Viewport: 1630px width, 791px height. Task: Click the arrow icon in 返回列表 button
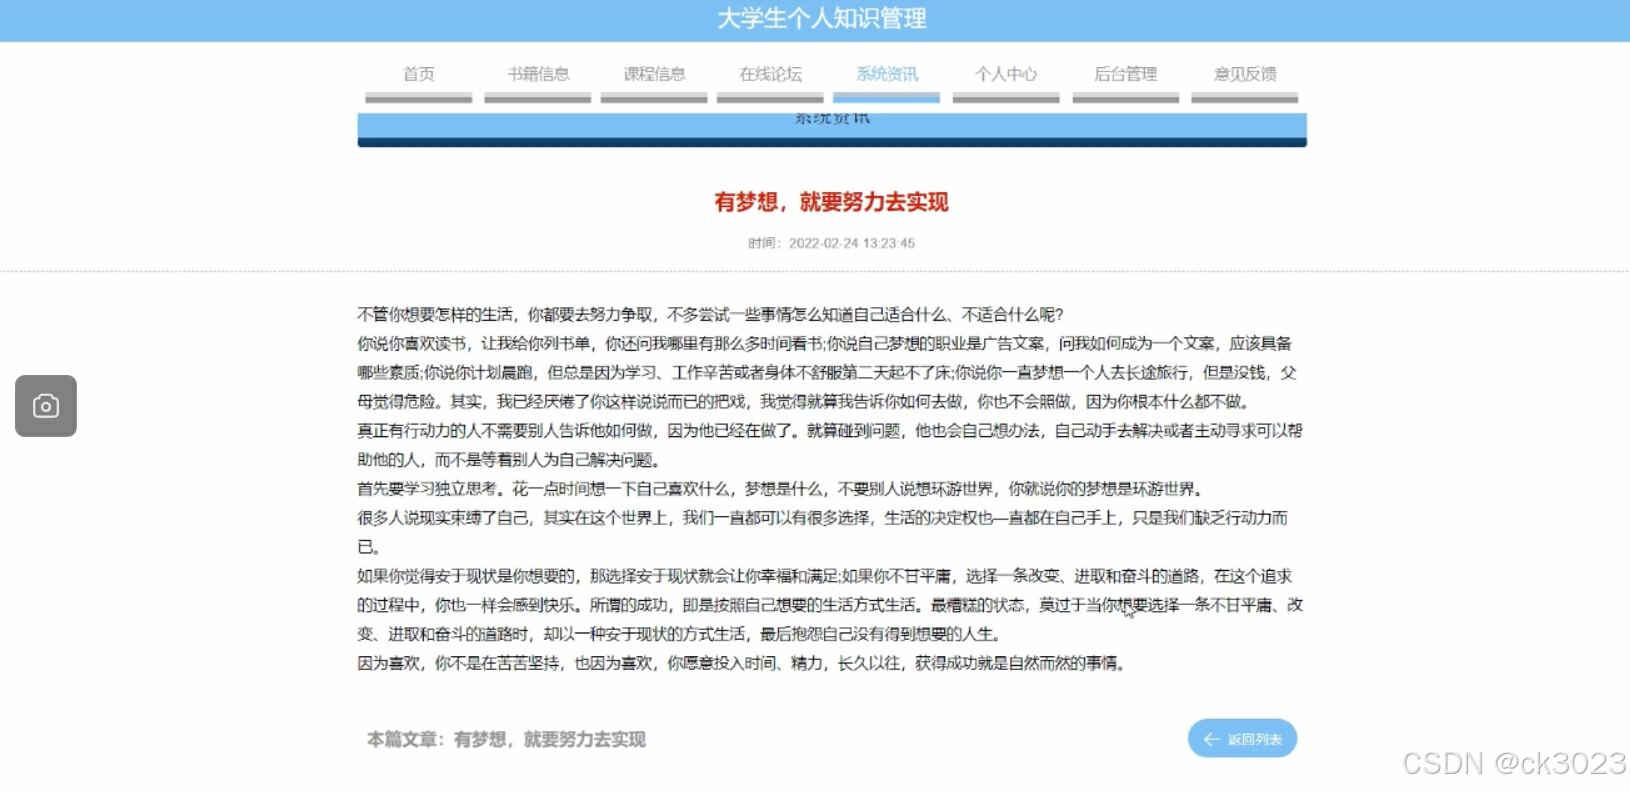click(1212, 739)
